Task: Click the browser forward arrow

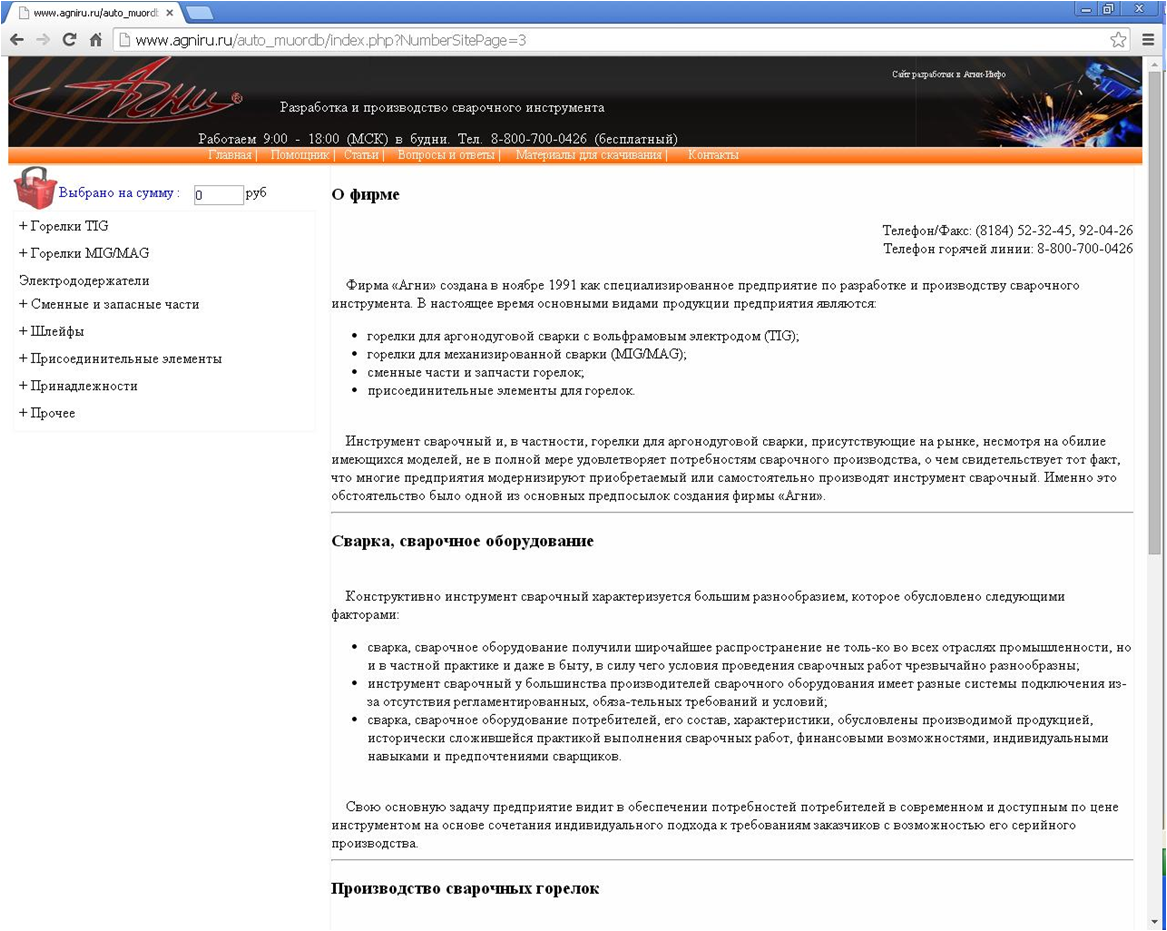Action: (x=43, y=40)
